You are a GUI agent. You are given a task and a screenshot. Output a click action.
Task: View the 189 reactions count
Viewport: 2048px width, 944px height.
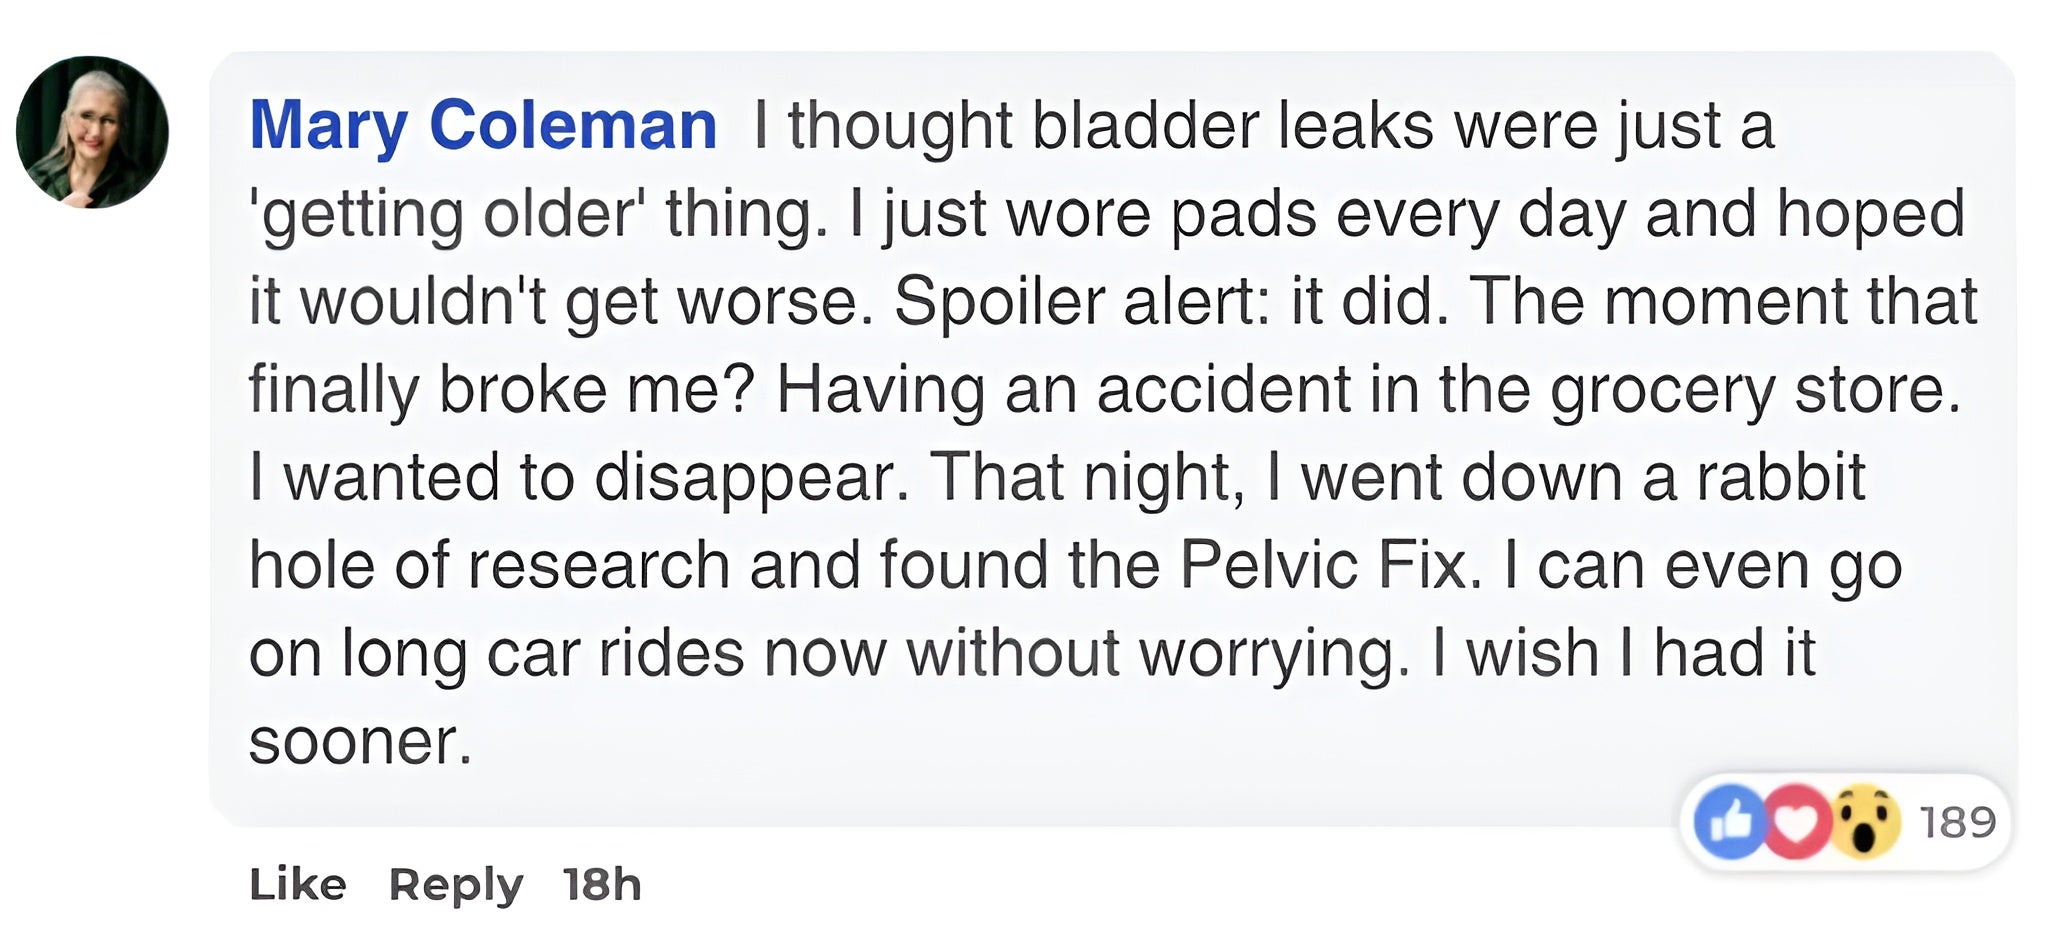pyautogui.click(x=1957, y=822)
